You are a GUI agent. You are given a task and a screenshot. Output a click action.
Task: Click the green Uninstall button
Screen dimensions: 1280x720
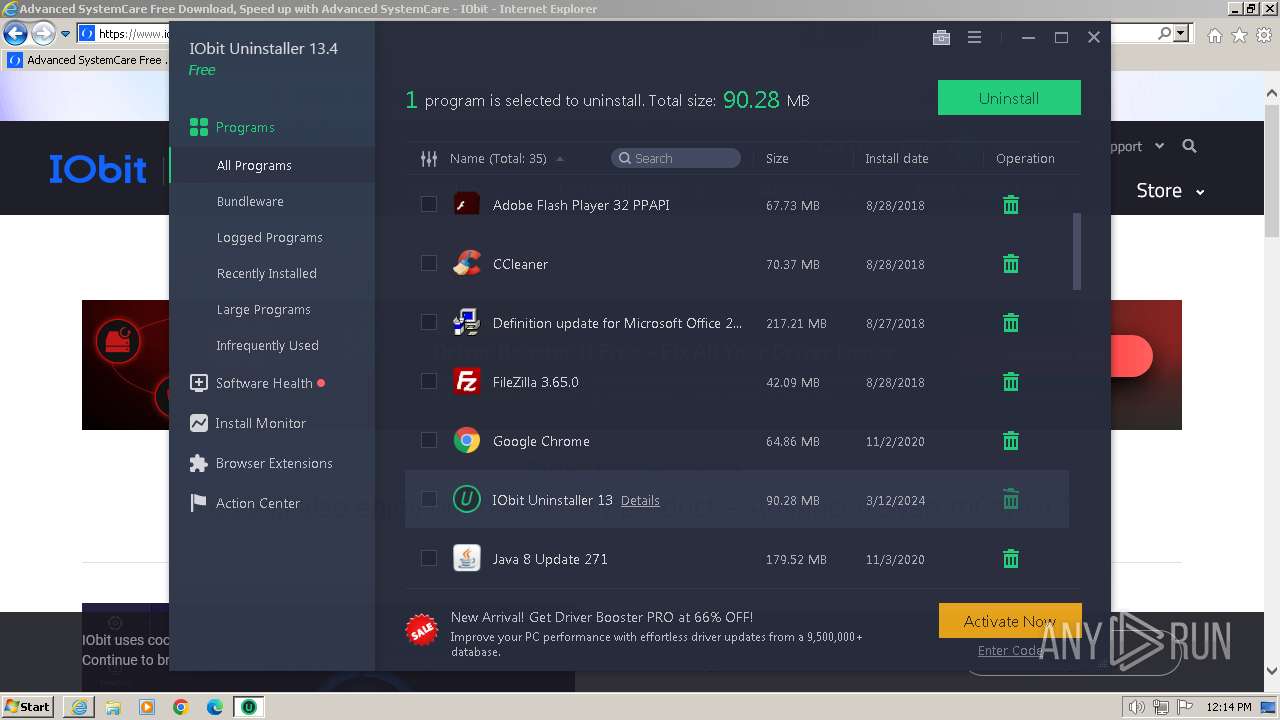pyautogui.click(x=1009, y=98)
